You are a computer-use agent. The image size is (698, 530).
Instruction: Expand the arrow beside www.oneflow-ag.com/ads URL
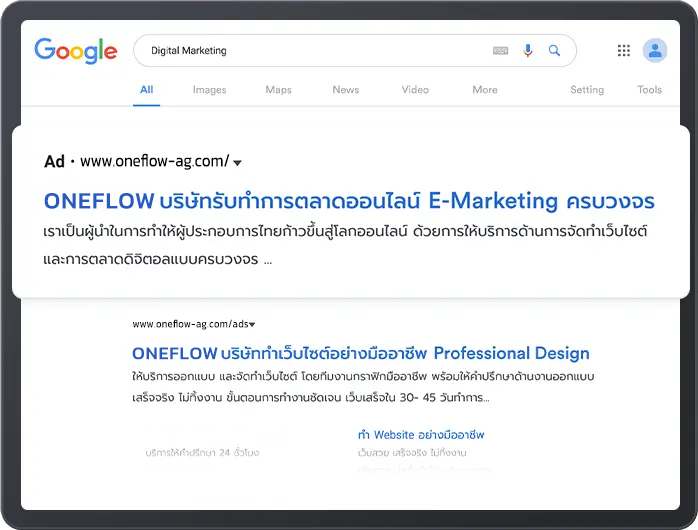[x=253, y=325]
